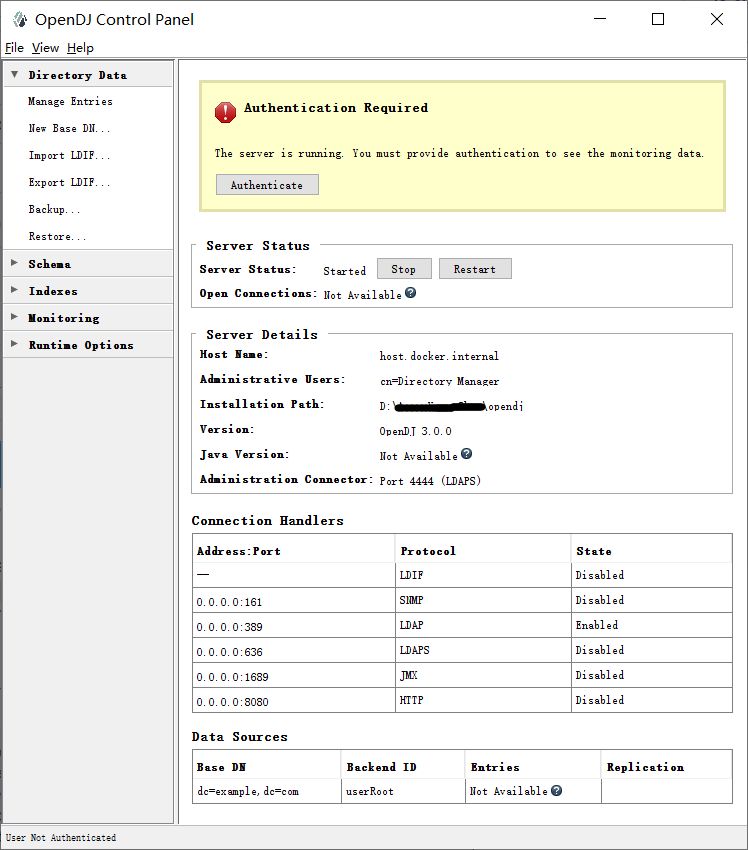The height and width of the screenshot is (850, 748).
Task: Click the Entries column header
Action: point(533,767)
